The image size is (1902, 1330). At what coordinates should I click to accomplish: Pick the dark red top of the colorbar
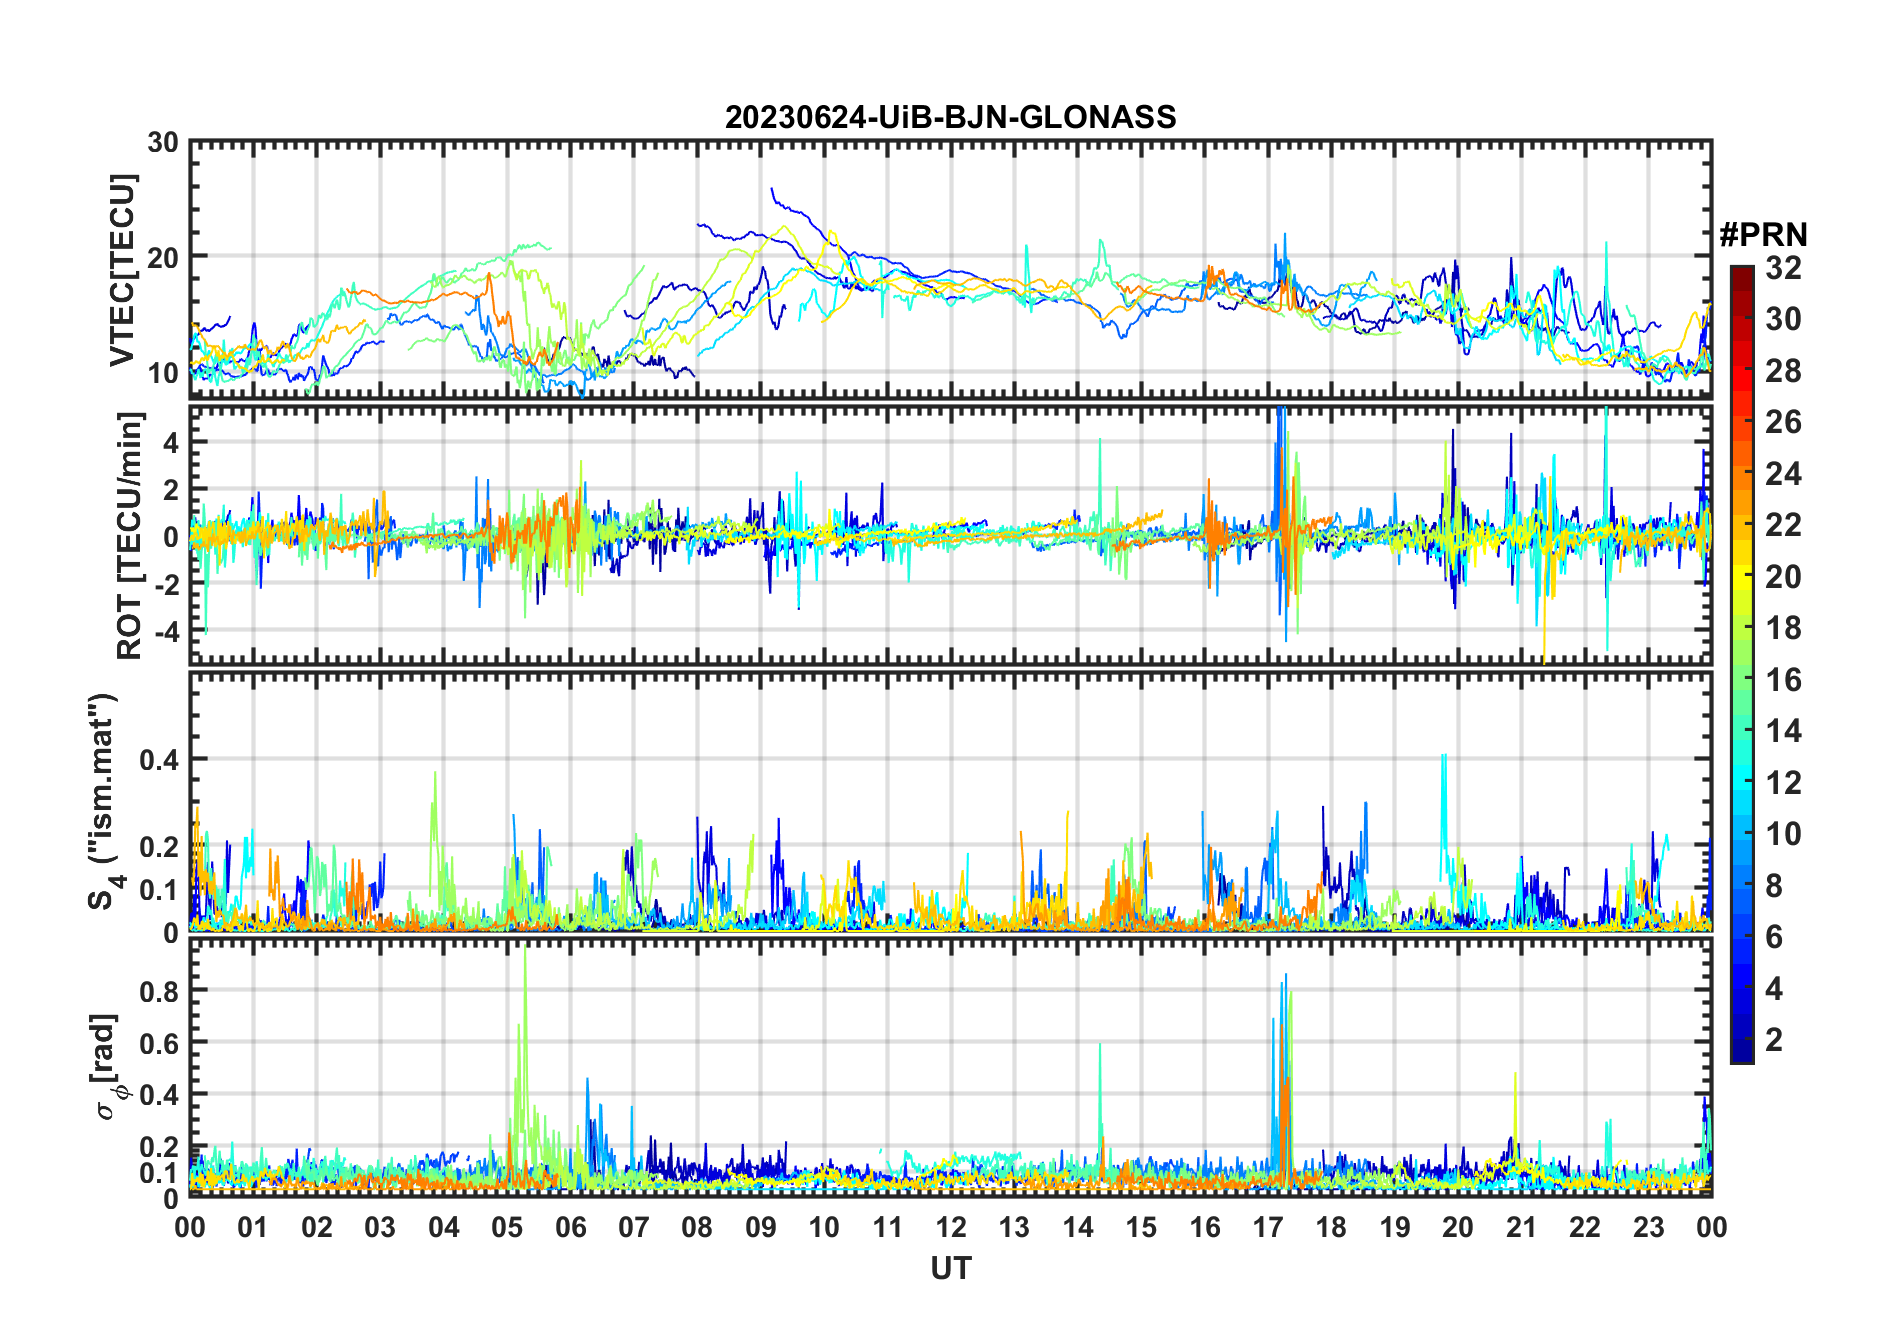click(1741, 274)
